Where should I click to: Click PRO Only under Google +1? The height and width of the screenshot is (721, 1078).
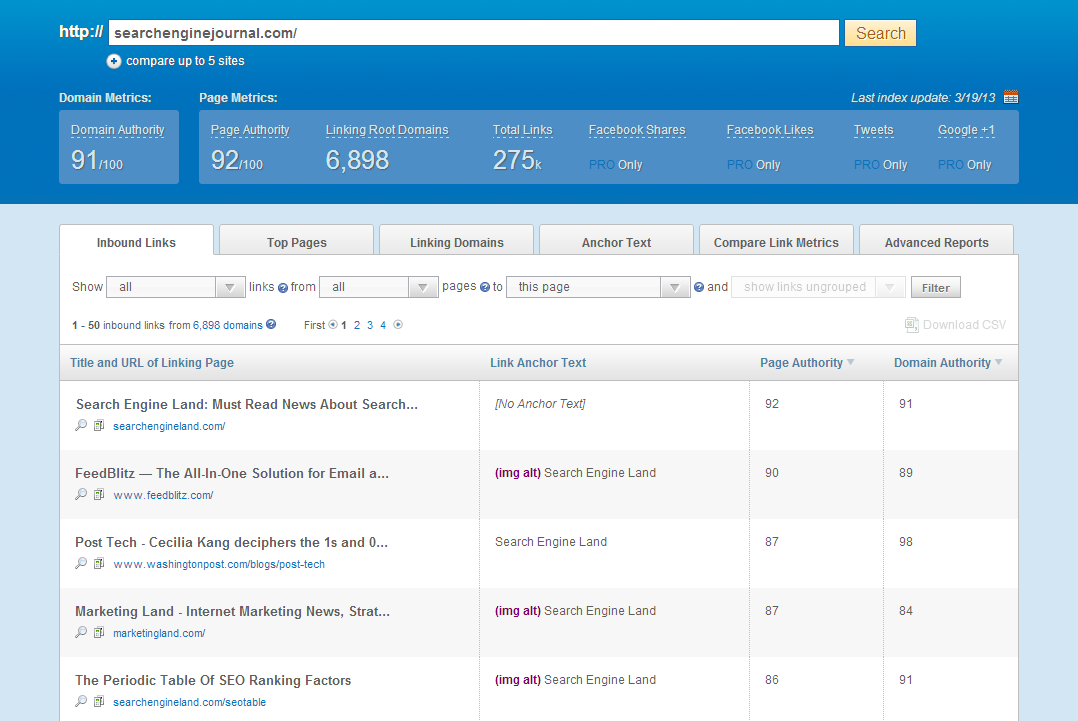click(965, 165)
